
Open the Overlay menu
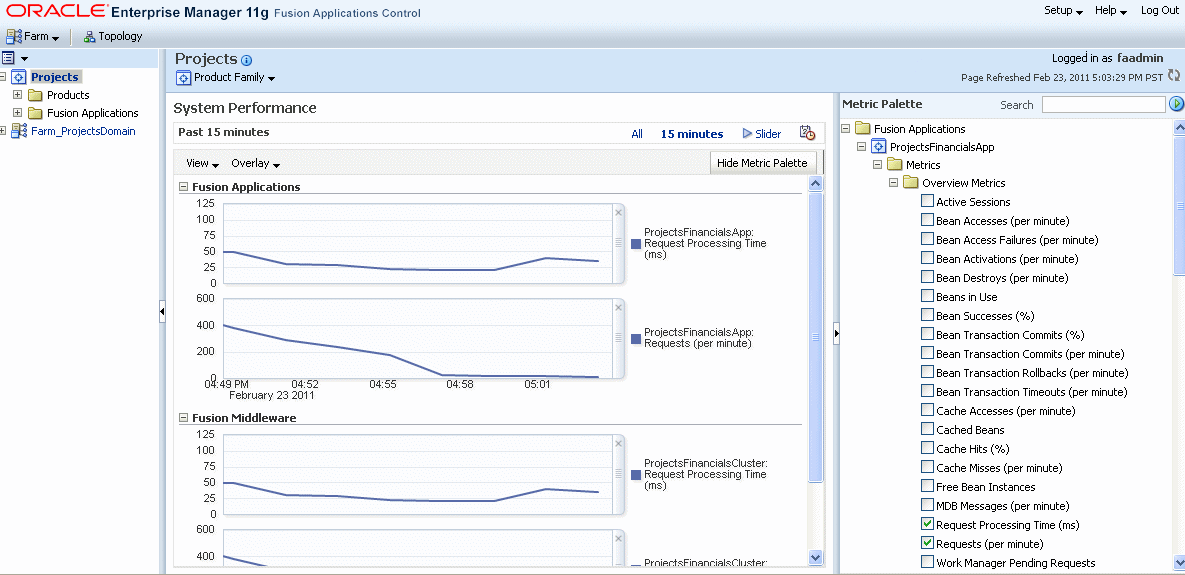pos(255,163)
